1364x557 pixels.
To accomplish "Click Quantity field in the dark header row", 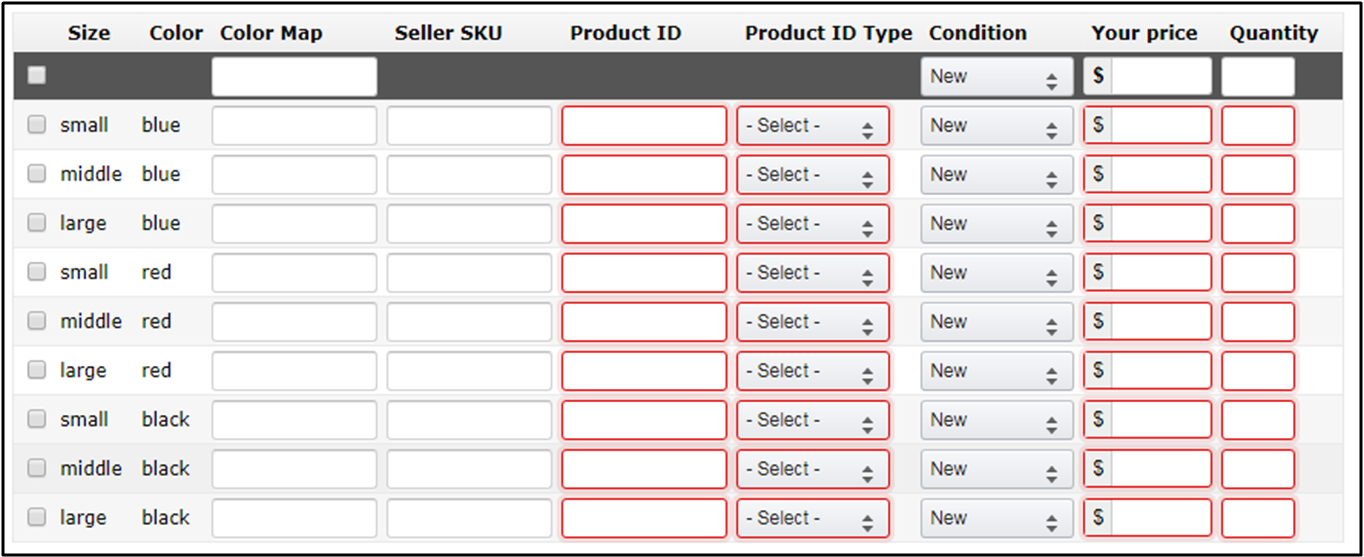I will pyautogui.click(x=1257, y=76).
